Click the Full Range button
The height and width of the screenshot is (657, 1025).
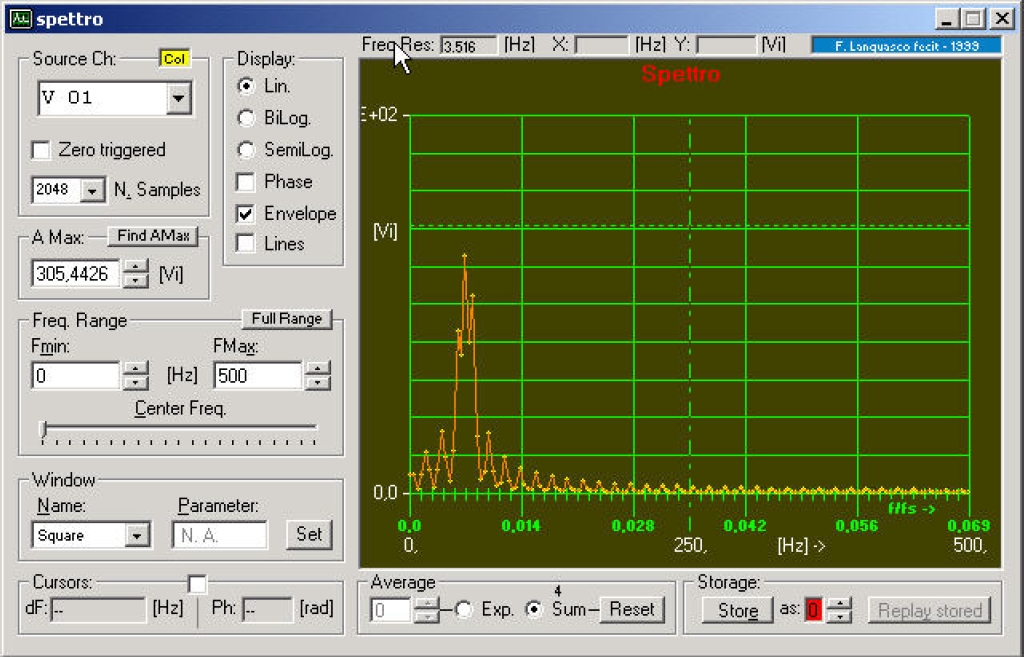(x=287, y=319)
